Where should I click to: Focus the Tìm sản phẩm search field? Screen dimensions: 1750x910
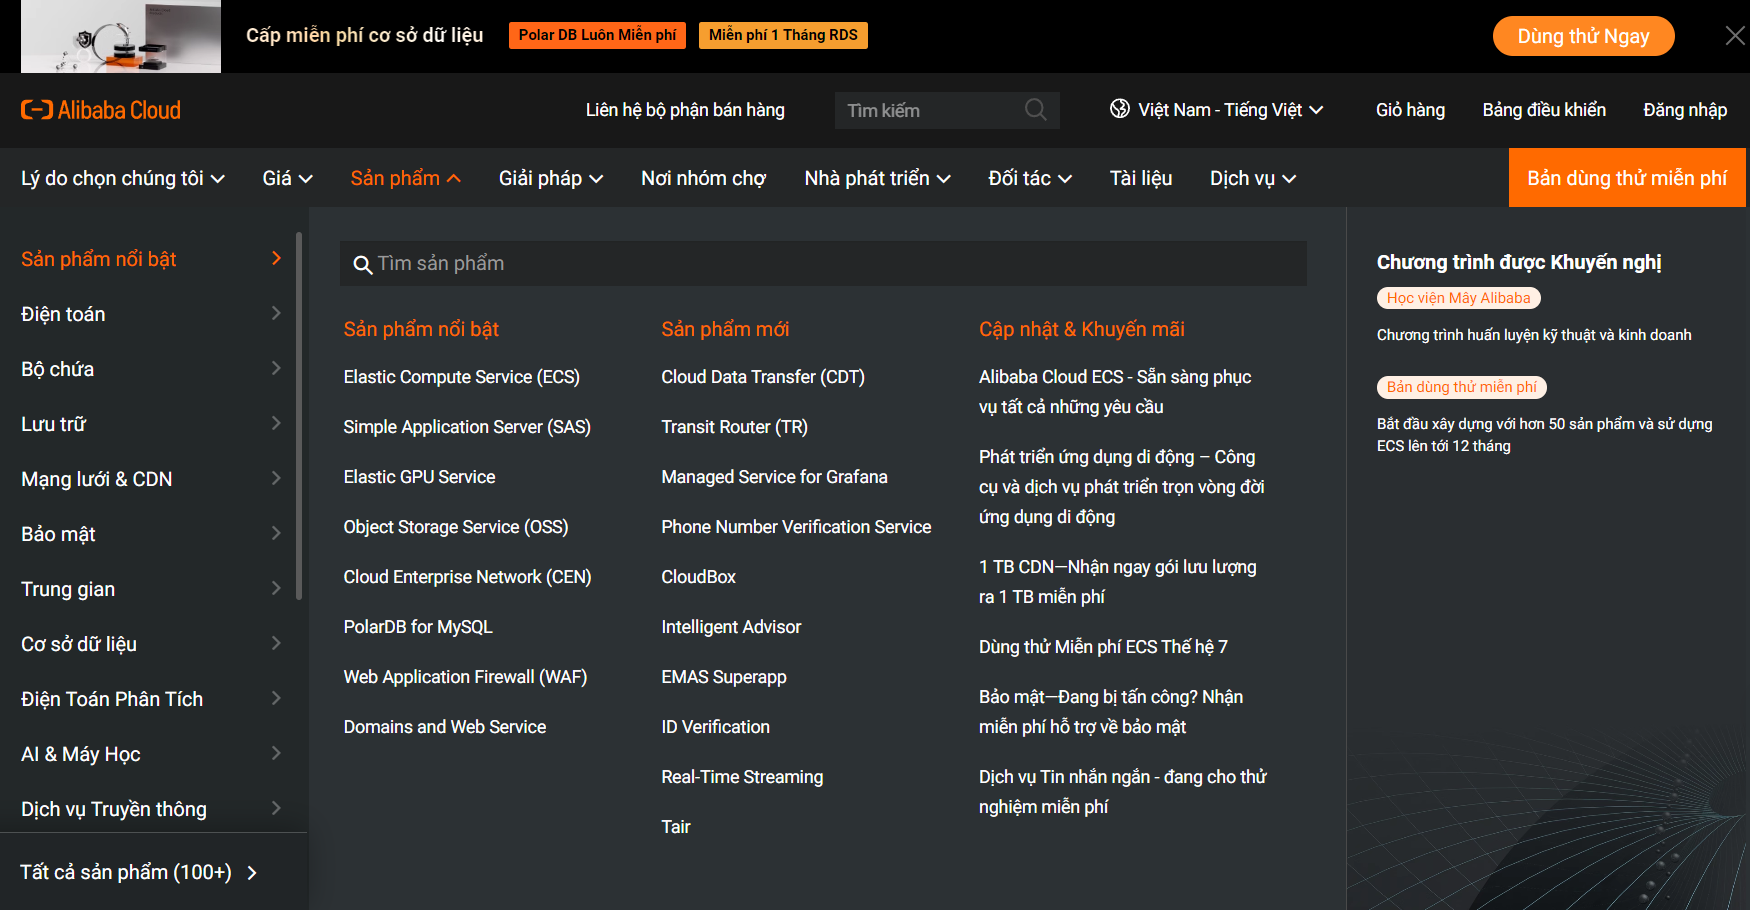pyautogui.click(x=823, y=263)
